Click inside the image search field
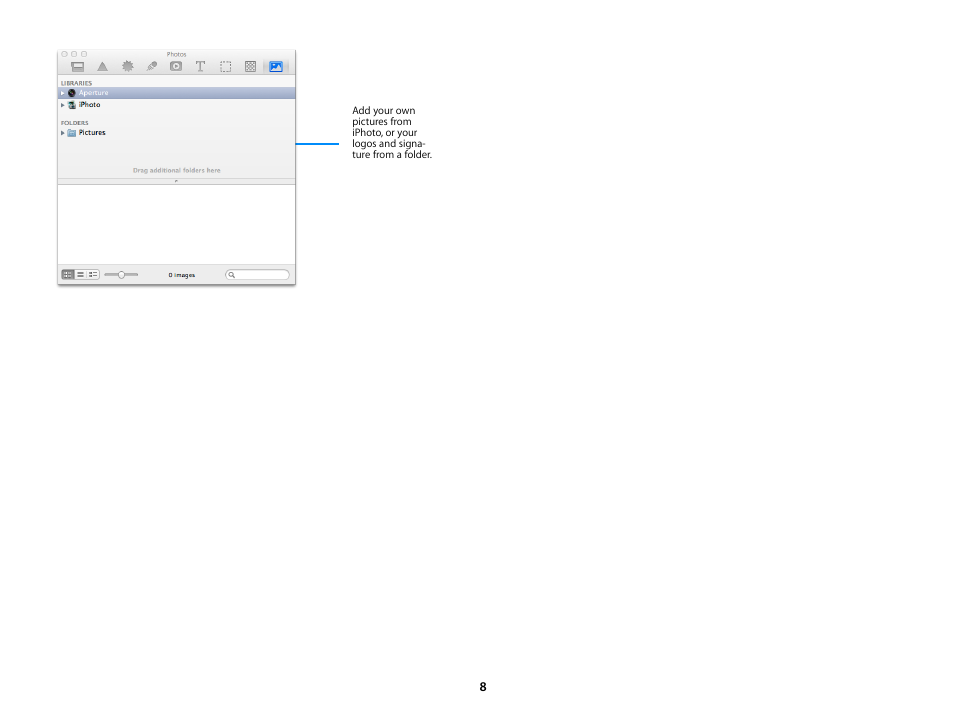Screen dimensions: 954x724 click(257, 275)
